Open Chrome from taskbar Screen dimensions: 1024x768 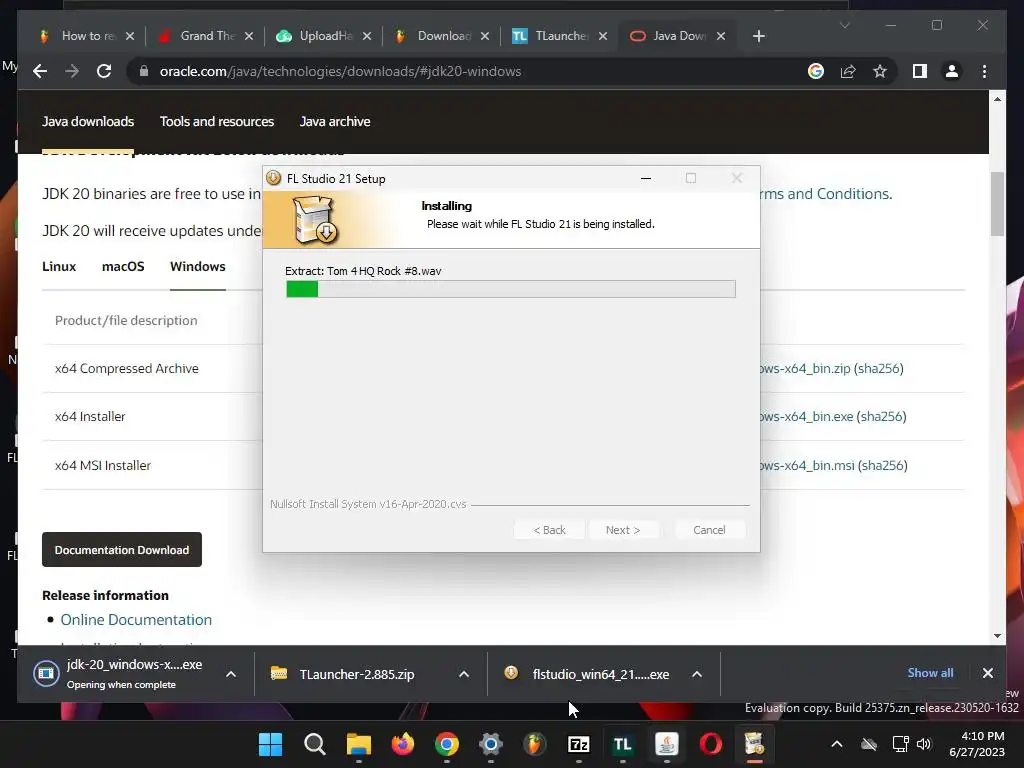[447, 744]
